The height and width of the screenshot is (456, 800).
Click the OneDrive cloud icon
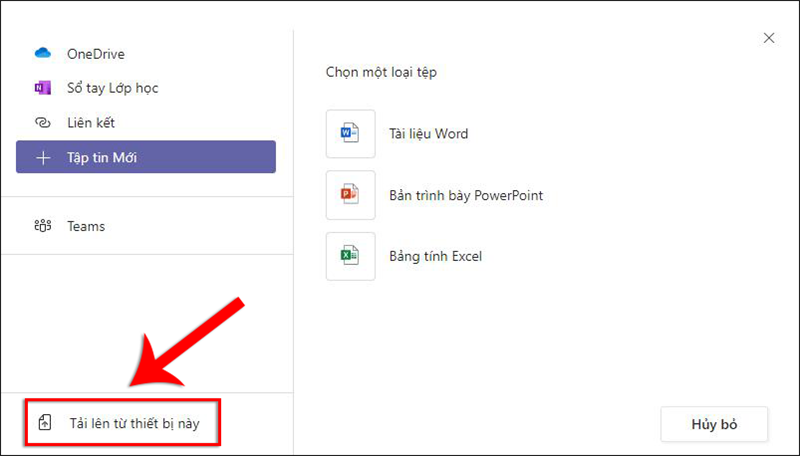click(x=42, y=54)
